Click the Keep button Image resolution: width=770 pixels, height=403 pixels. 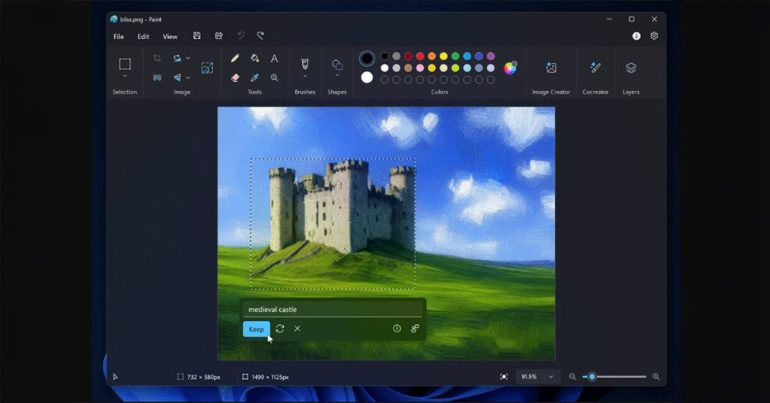pyautogui.click(x=256, y=329)
